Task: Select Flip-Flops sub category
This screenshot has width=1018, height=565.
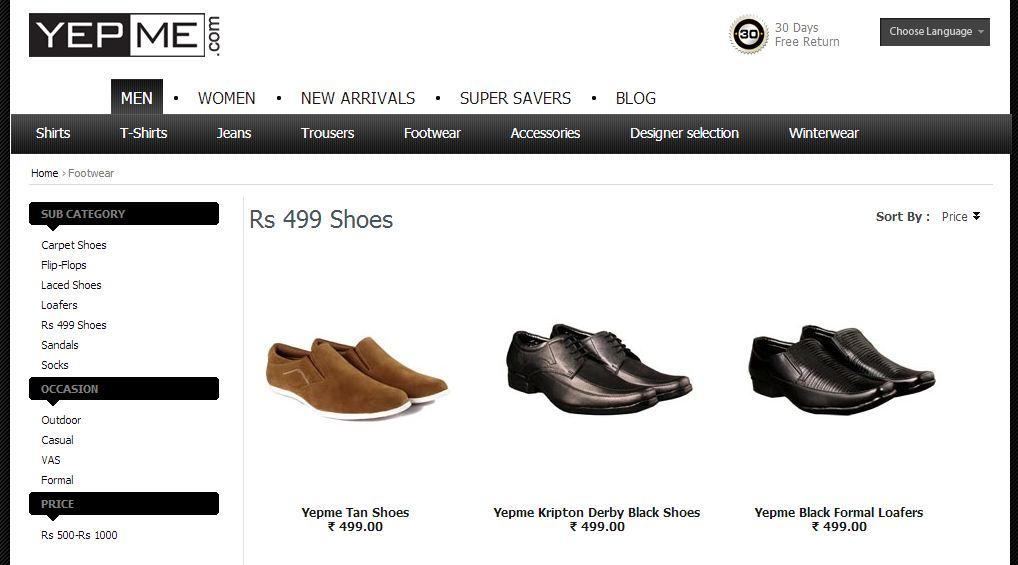Action: 63,265
